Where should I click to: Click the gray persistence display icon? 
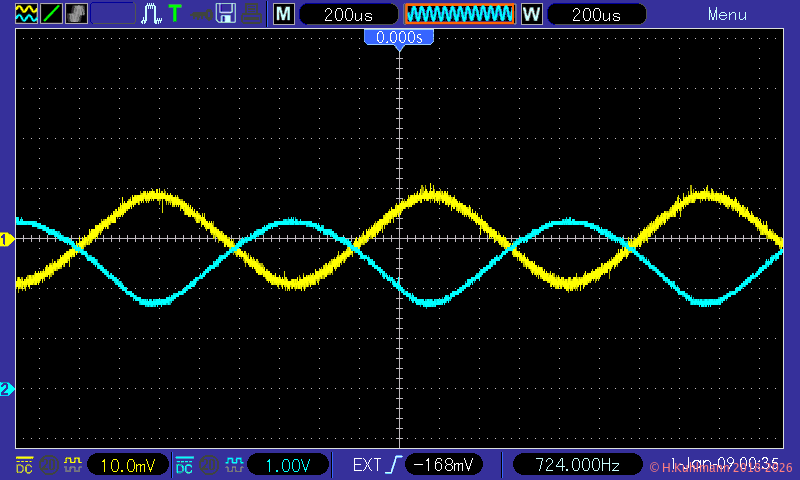(x=76, y=14)
